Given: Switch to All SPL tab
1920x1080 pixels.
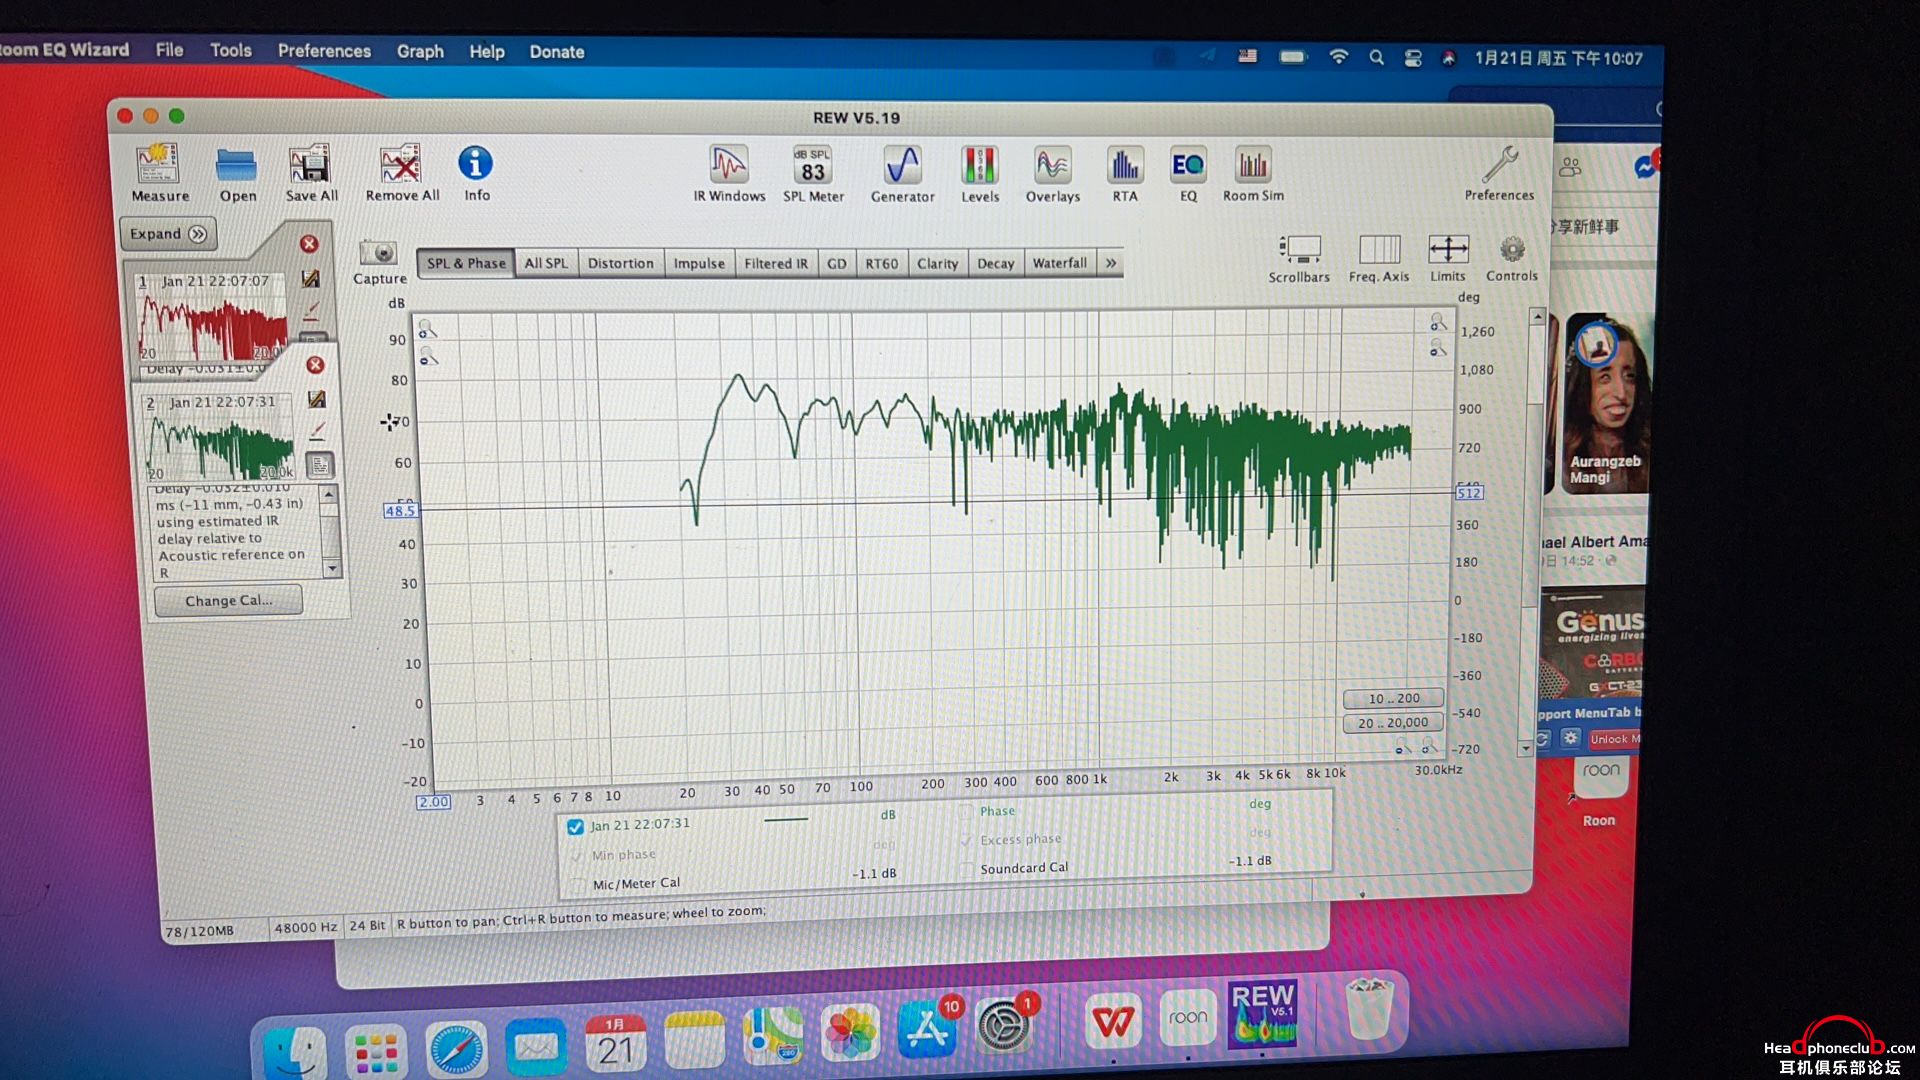Looking at the screenshot, I should point(546,263).
